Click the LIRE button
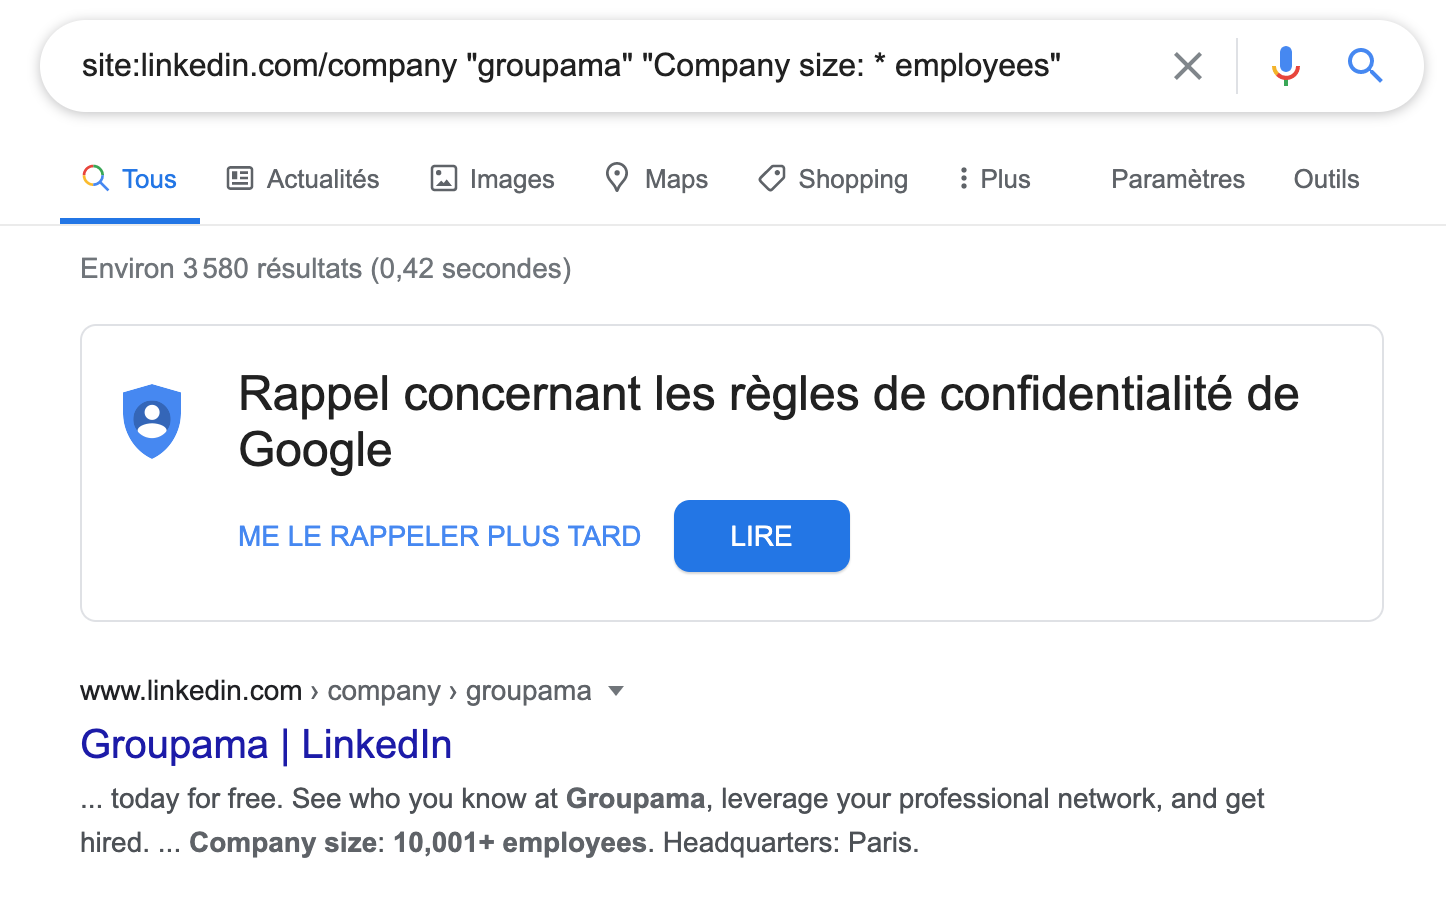Screen dimensions: 1446x906 point(762,536)
